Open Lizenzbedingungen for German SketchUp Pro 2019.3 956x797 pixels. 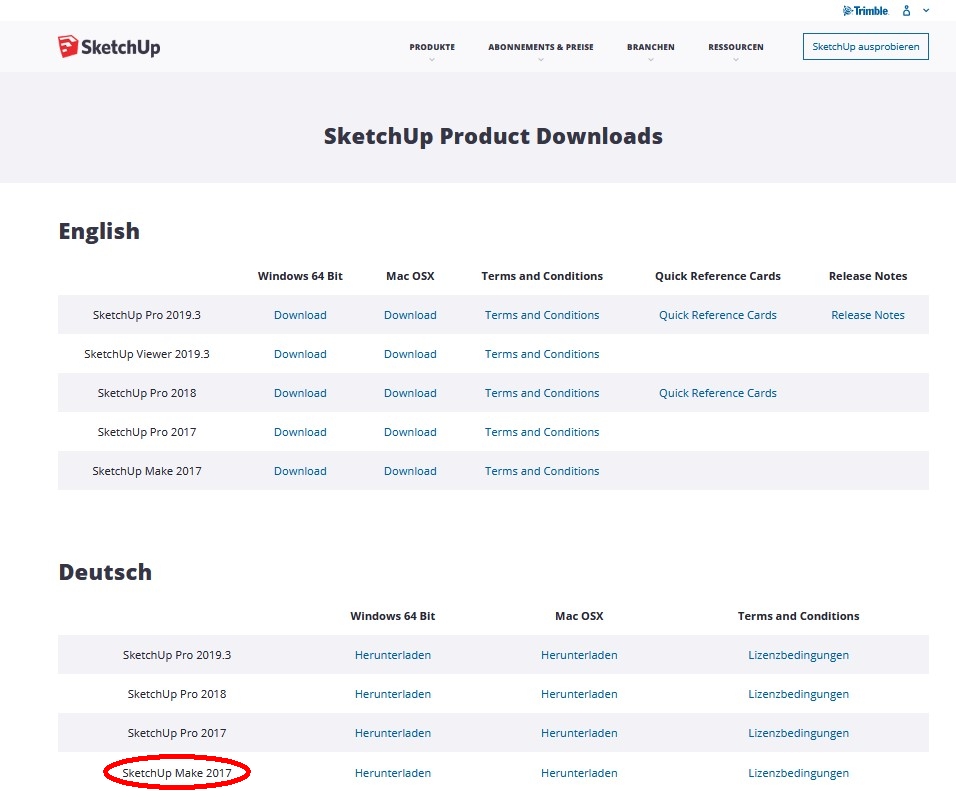[x=798, y=655]
